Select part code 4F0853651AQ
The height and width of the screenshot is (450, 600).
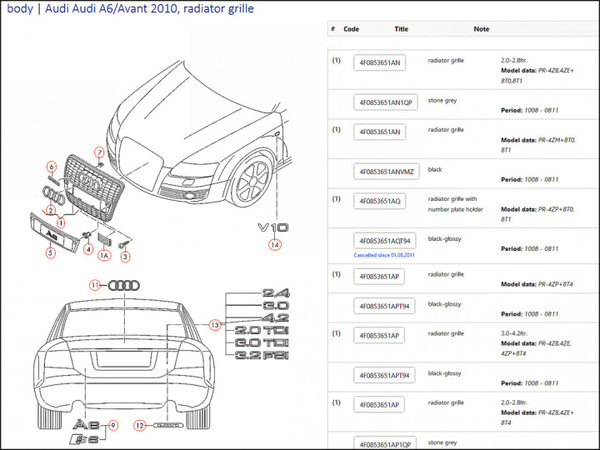tap(378, 201)
